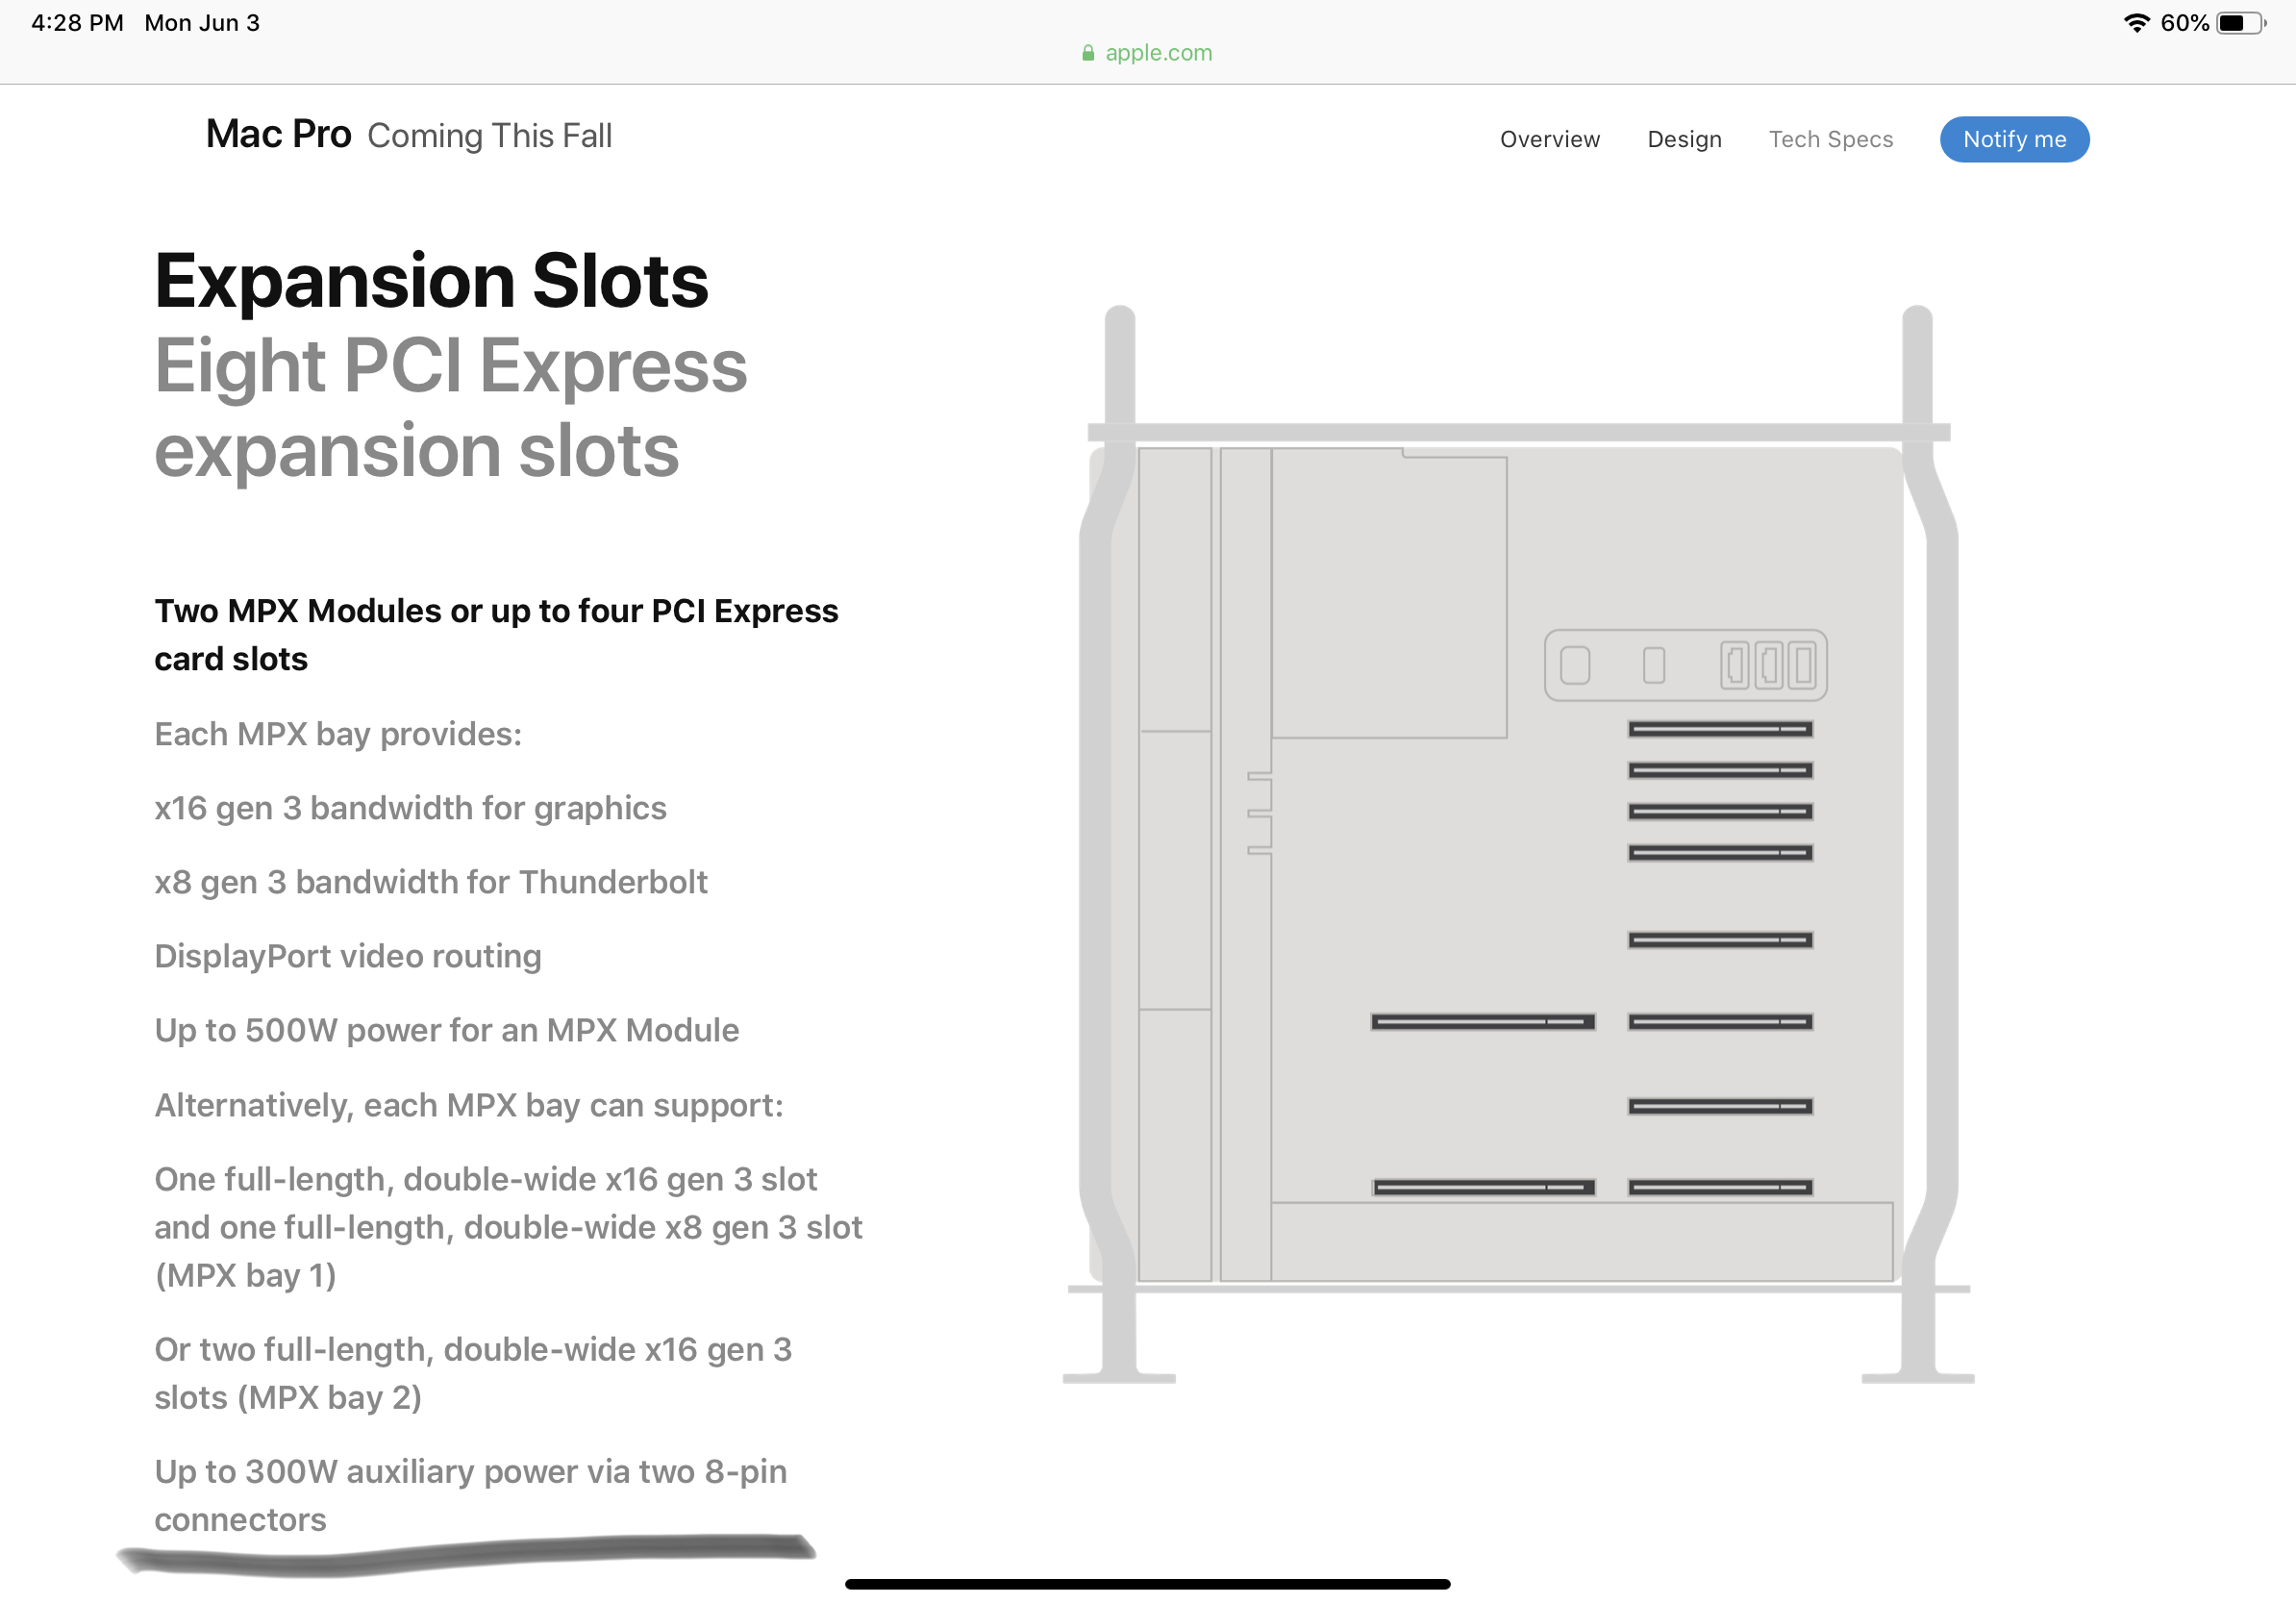Click the long bottom-left PCIe slot
Screen dimensions: 2296x1604
1483,1187
